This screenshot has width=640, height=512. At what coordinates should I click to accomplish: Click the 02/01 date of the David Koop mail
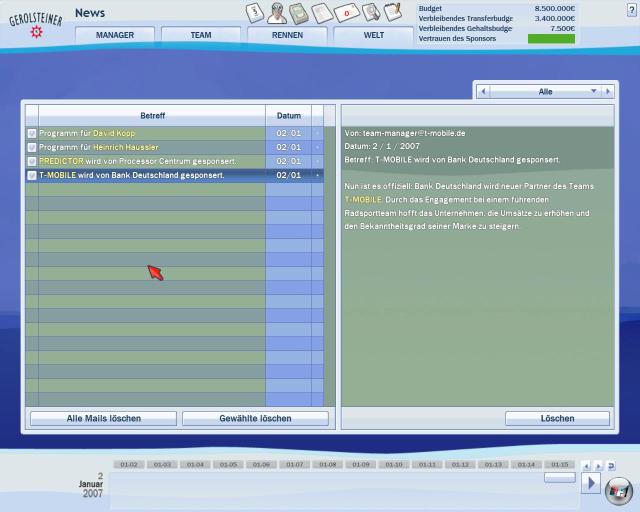click(289, 134)
